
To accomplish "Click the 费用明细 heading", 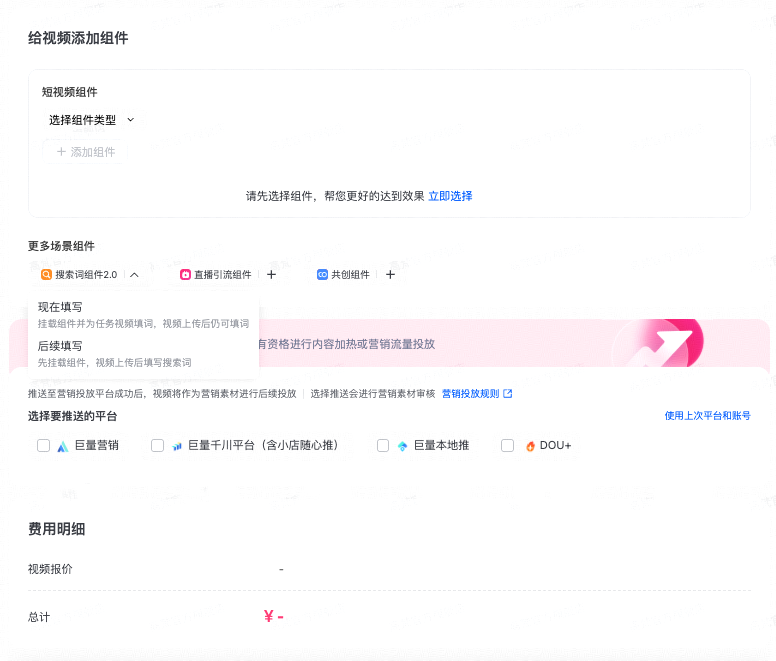I will pos(56,529).
